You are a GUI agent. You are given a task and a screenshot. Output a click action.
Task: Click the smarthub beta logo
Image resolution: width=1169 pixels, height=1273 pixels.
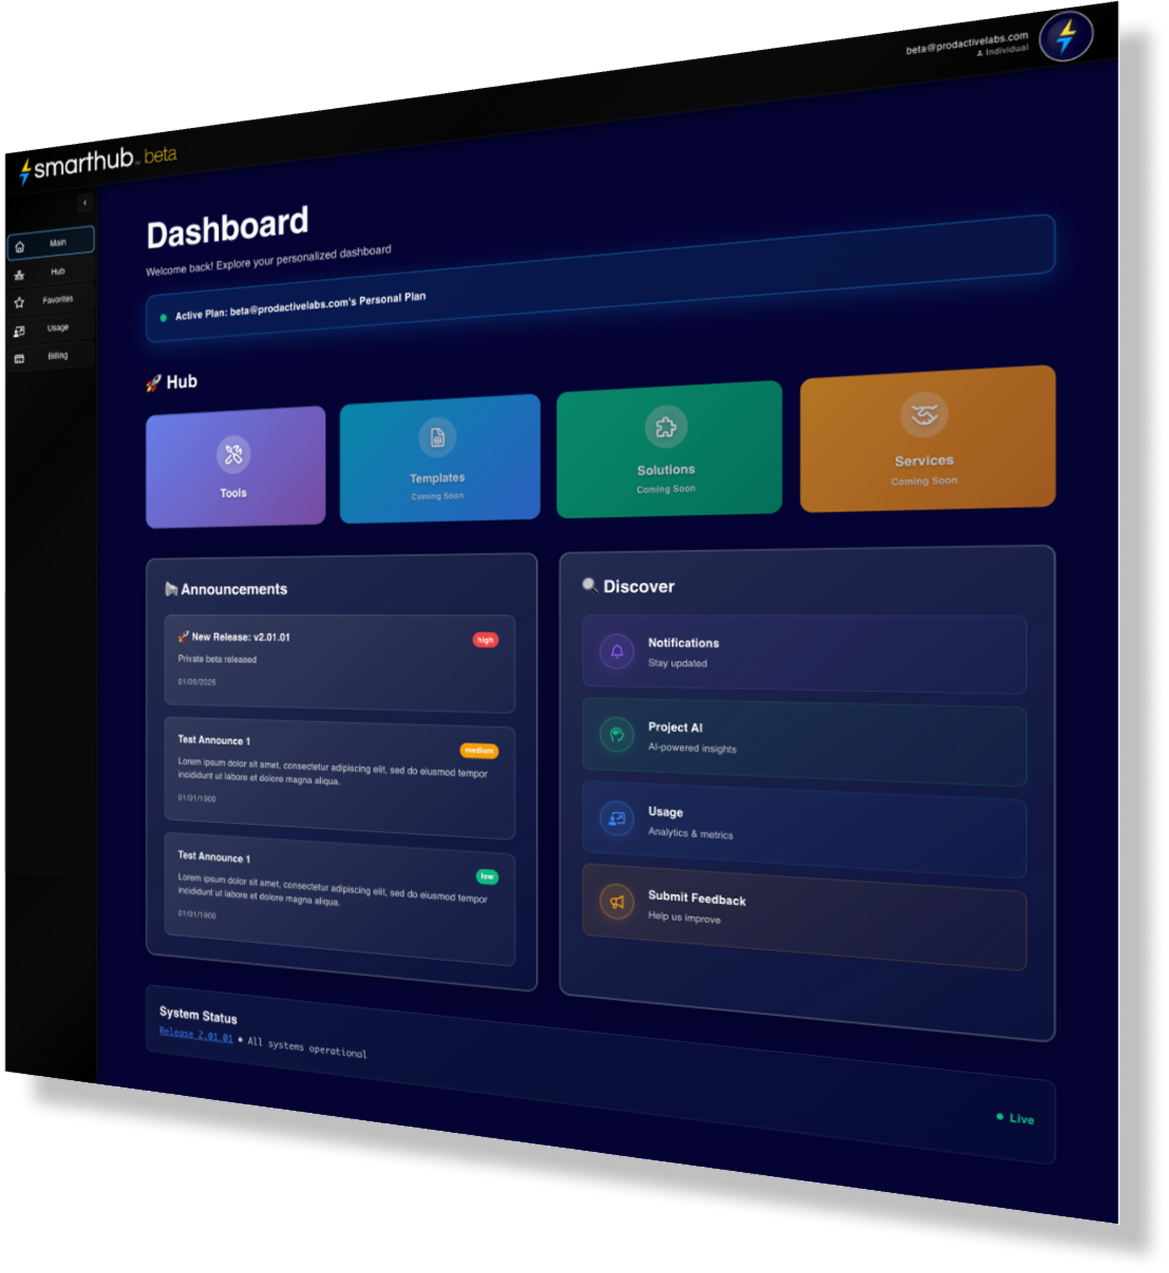click(98, 164)
